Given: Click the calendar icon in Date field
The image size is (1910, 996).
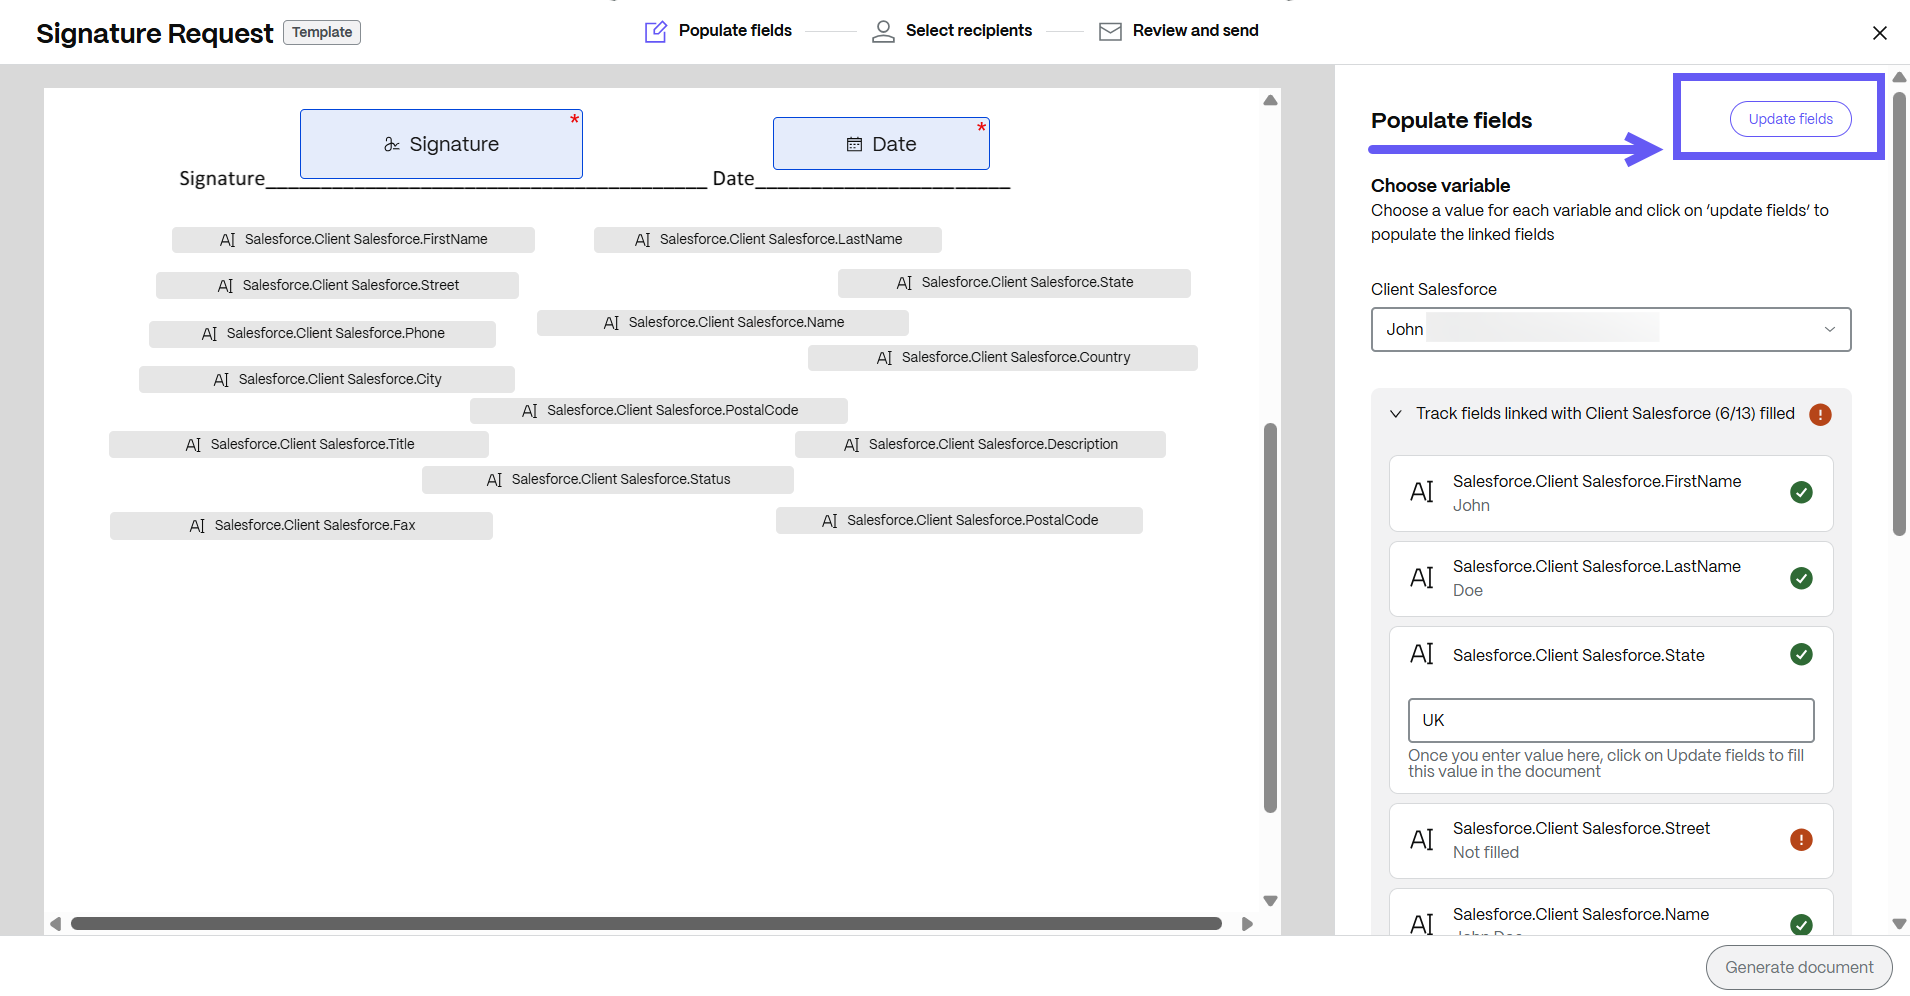Looking at the screenshot, I should 854,145.
